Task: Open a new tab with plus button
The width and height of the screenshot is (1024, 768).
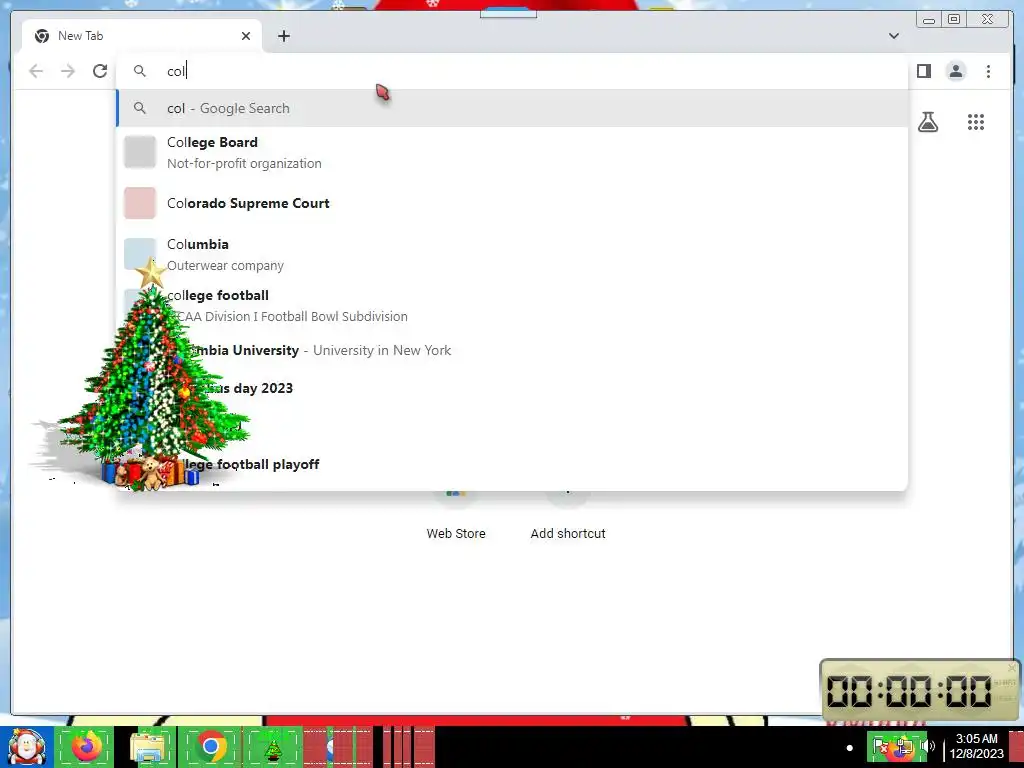Action: click(x=283, y=36)
